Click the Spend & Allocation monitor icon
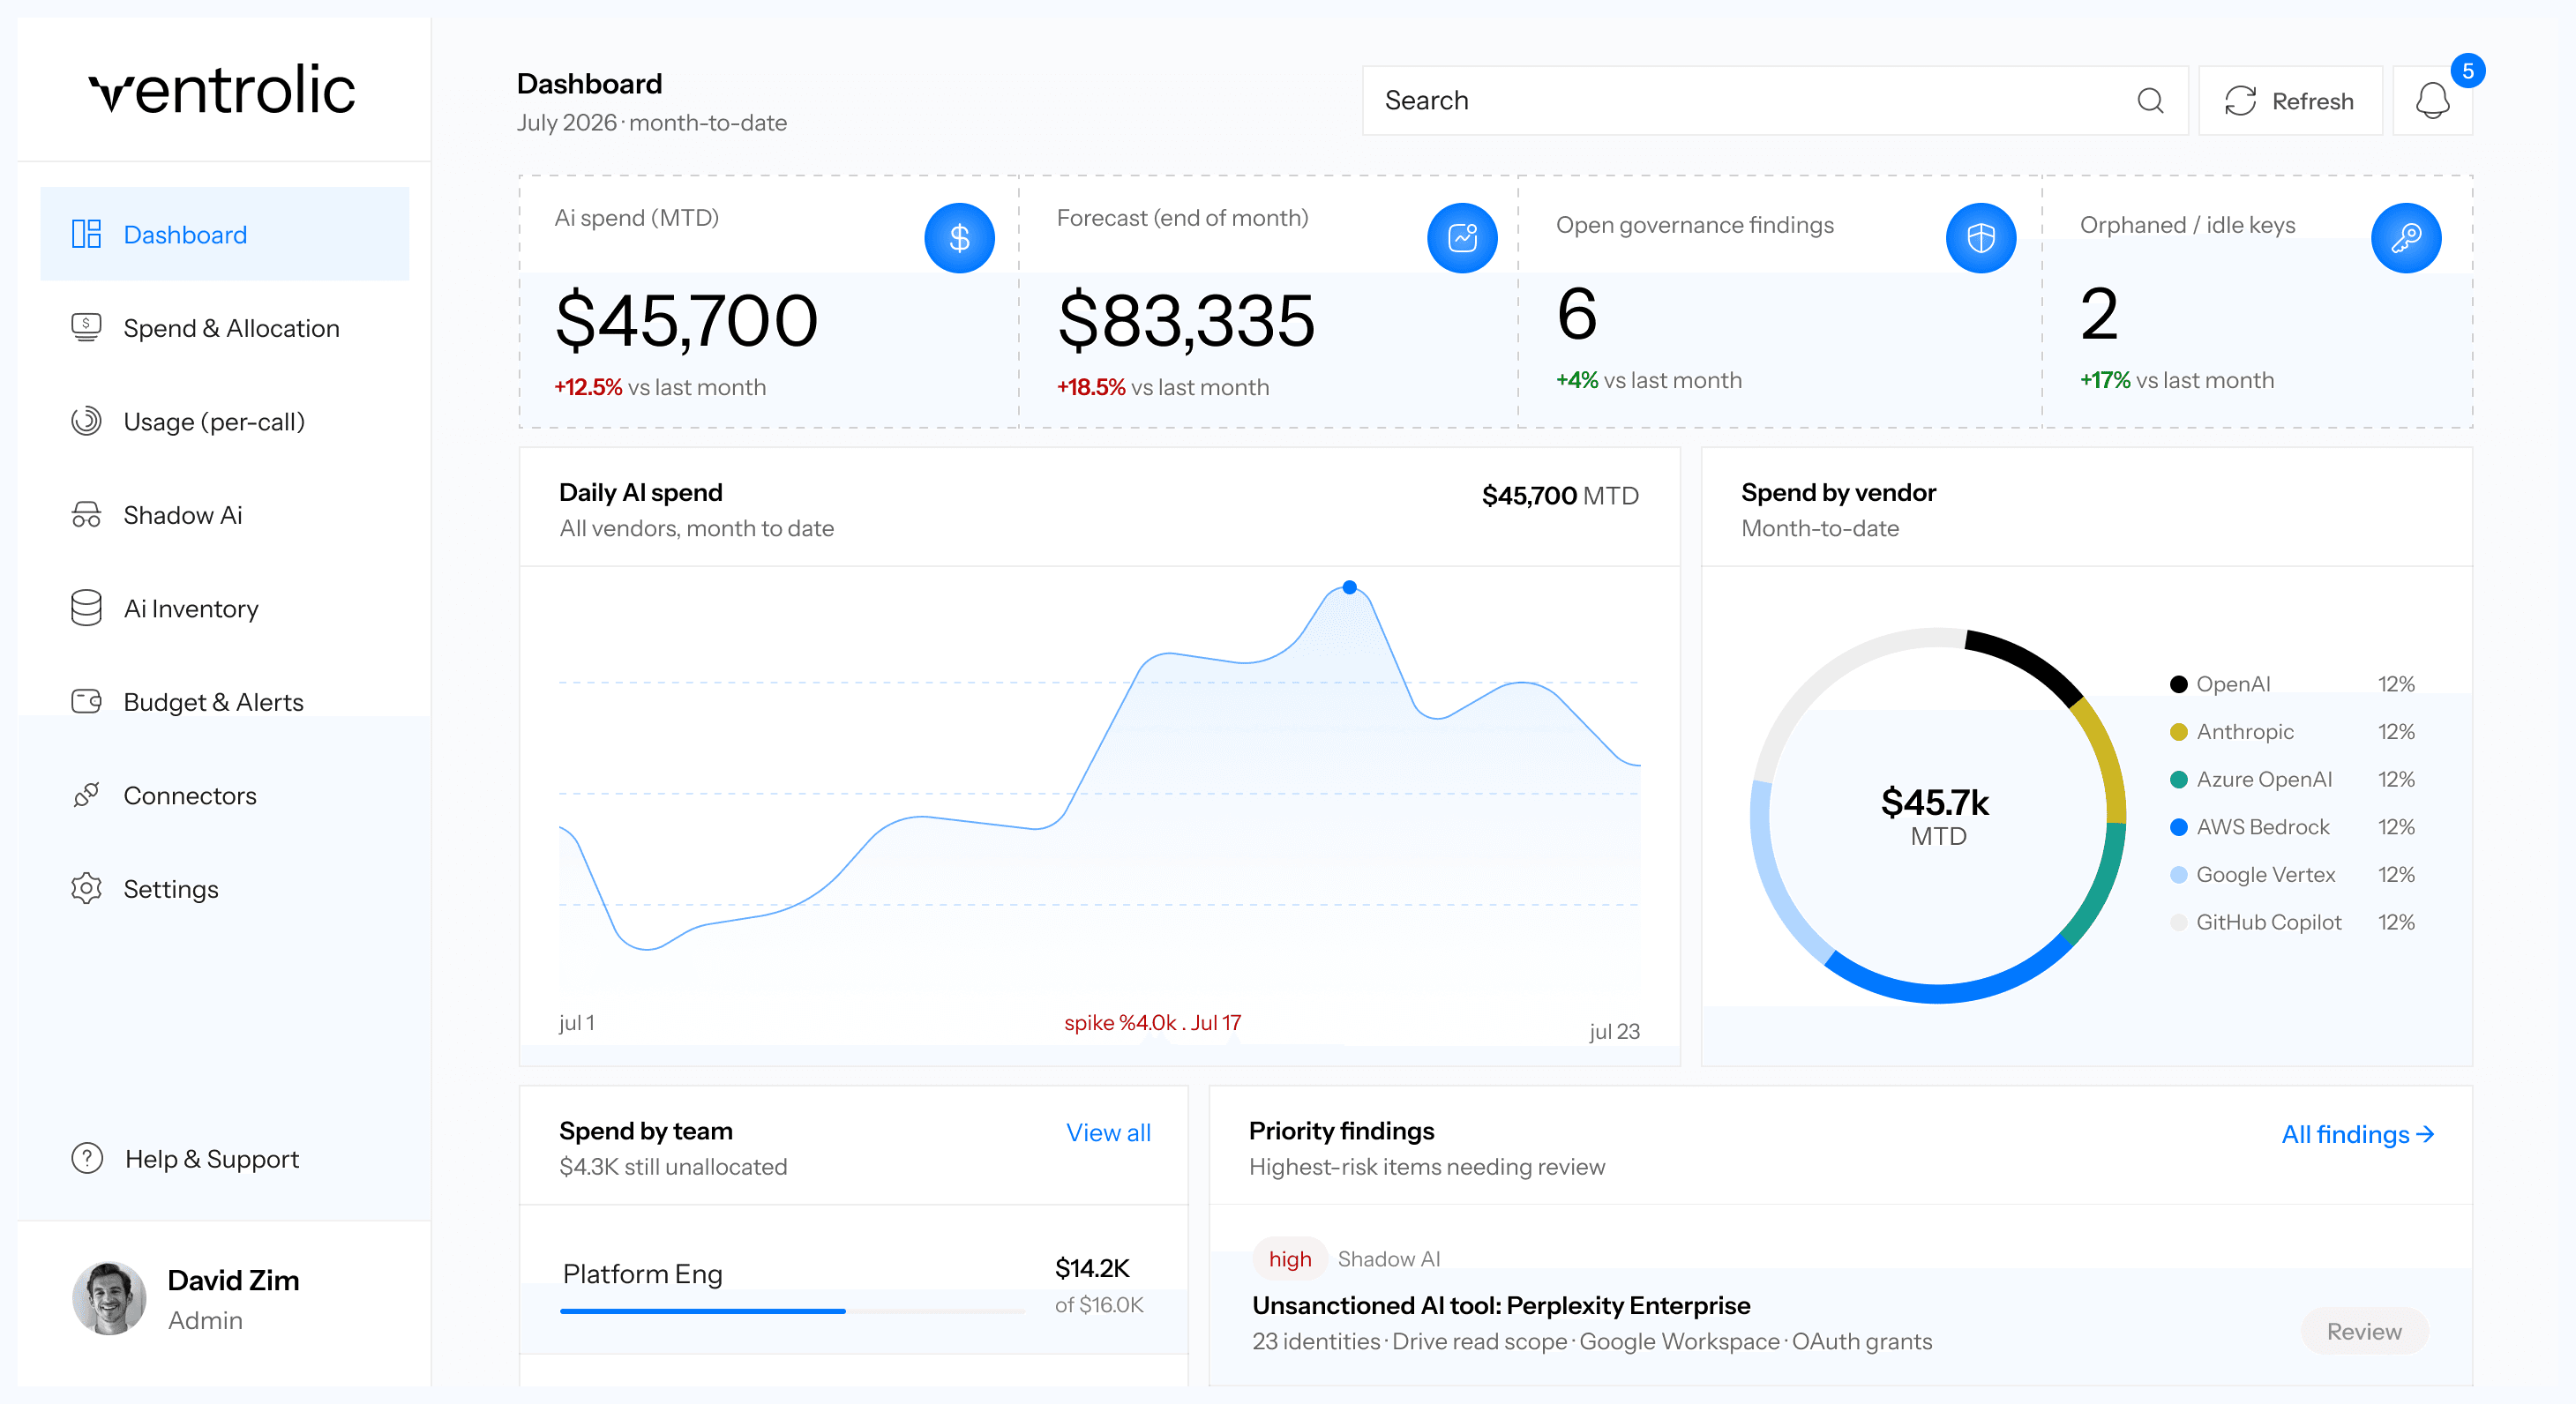Screen dimensions: 2576x1404 (86, 328)
